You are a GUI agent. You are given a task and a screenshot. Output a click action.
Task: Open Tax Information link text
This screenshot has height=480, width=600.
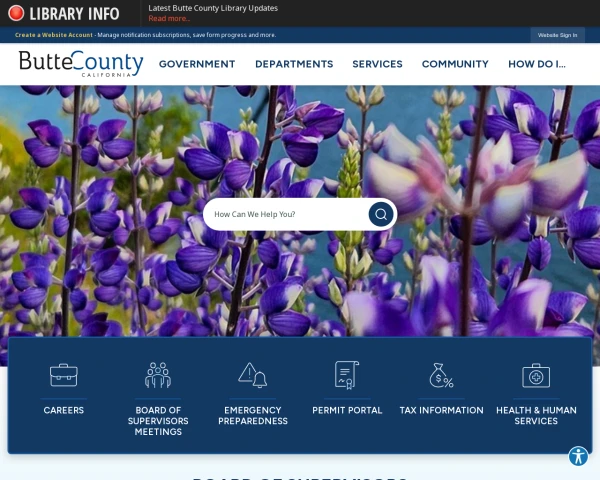coord(441,410)
